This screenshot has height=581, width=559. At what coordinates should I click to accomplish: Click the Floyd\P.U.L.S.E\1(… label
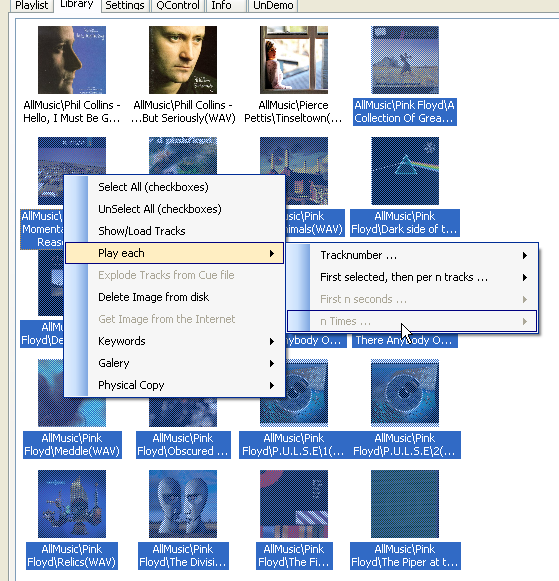coord(293,451)
